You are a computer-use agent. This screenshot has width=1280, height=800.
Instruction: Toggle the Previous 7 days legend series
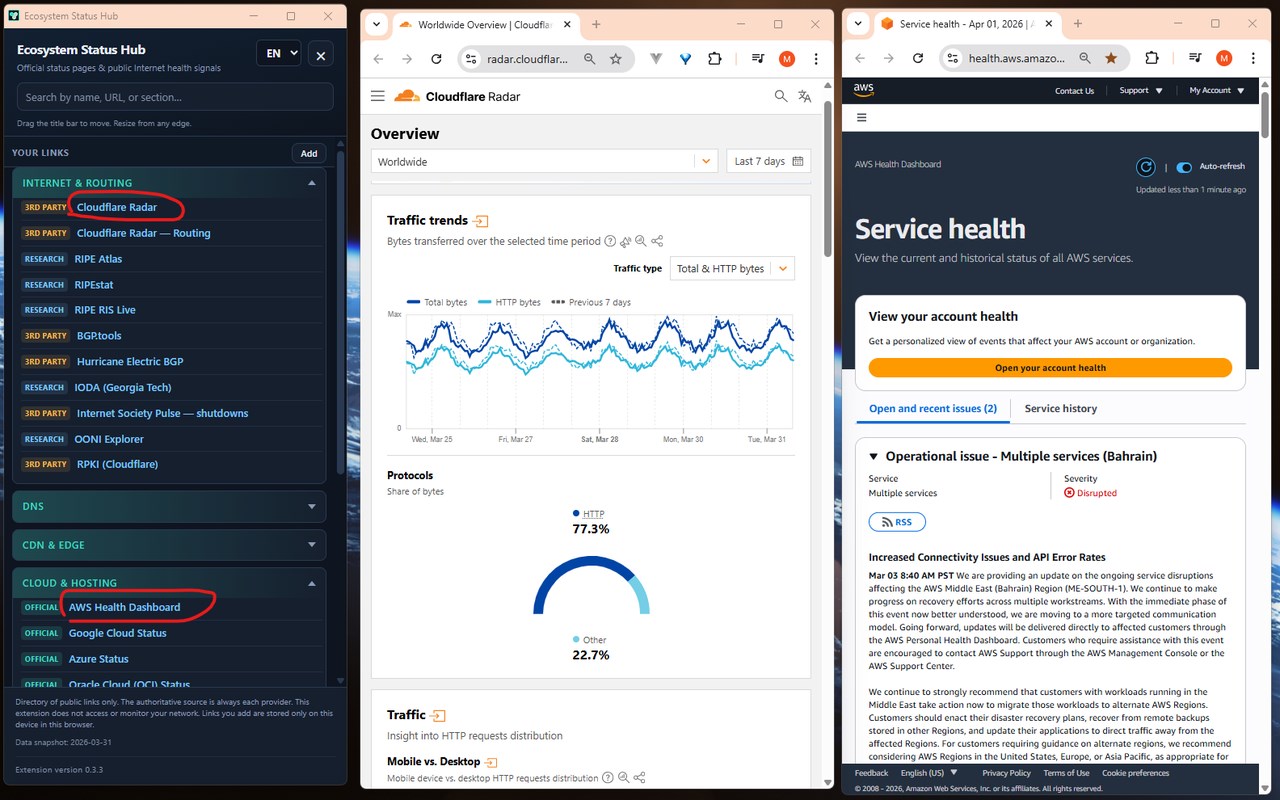tap(591, 302)
